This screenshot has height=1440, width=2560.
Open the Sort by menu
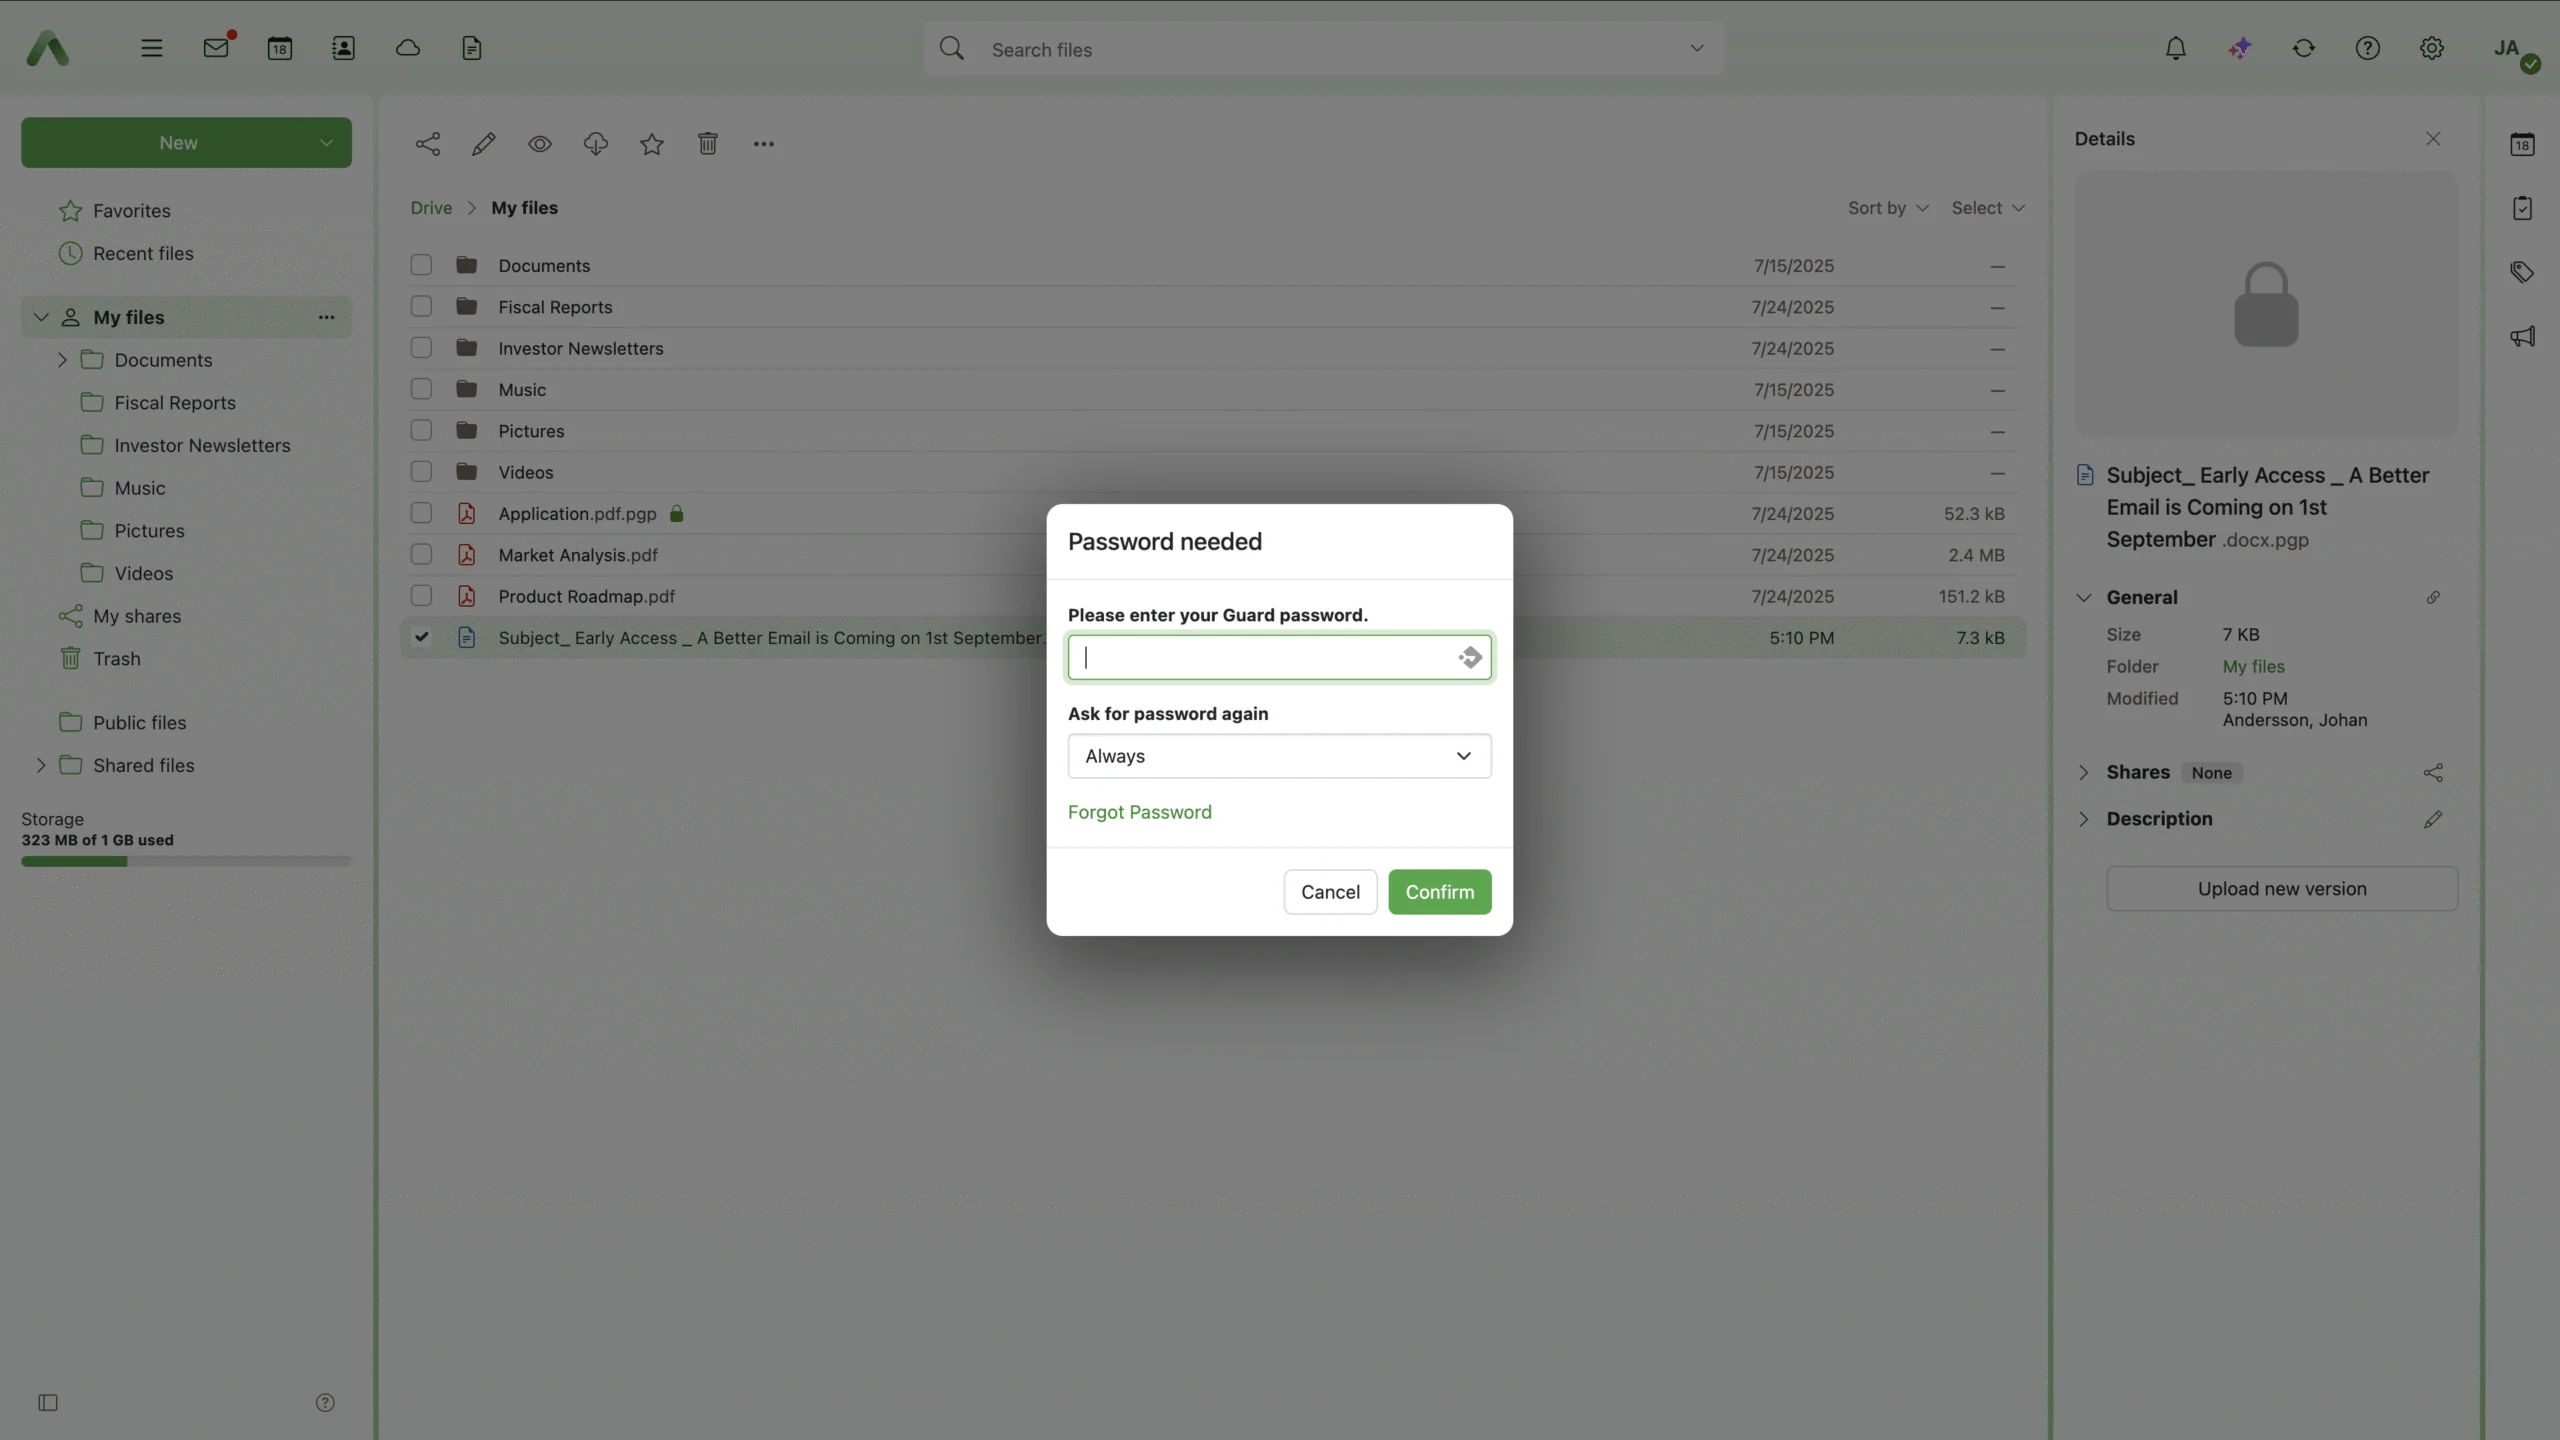(x=1887, y=208)
